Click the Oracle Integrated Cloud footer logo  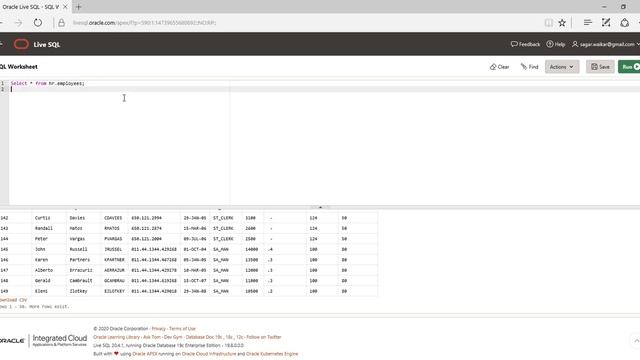(43, 340)
